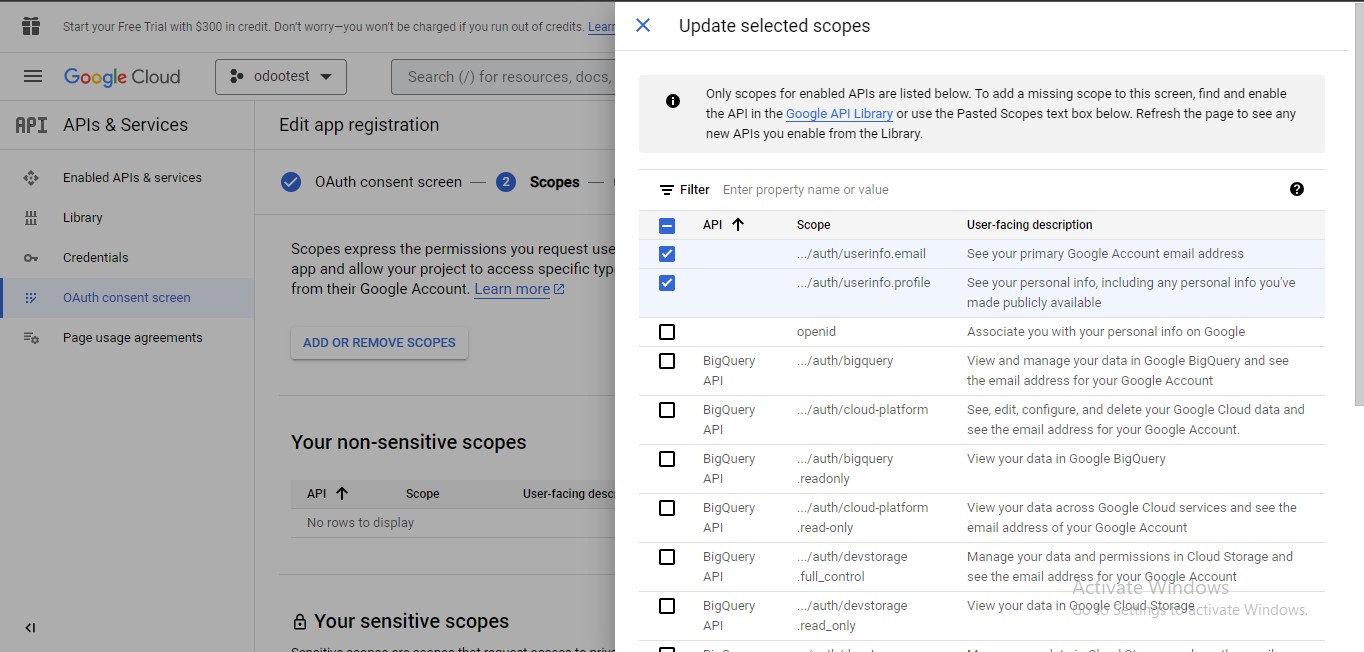Click the OAuth consent screen sidebar icon
The image size is (1364, 652).
[31, 298]
